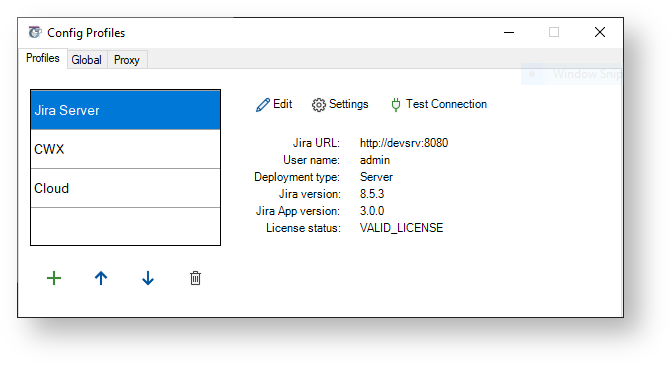Move the profile up with the up arrow

point(101,278)
